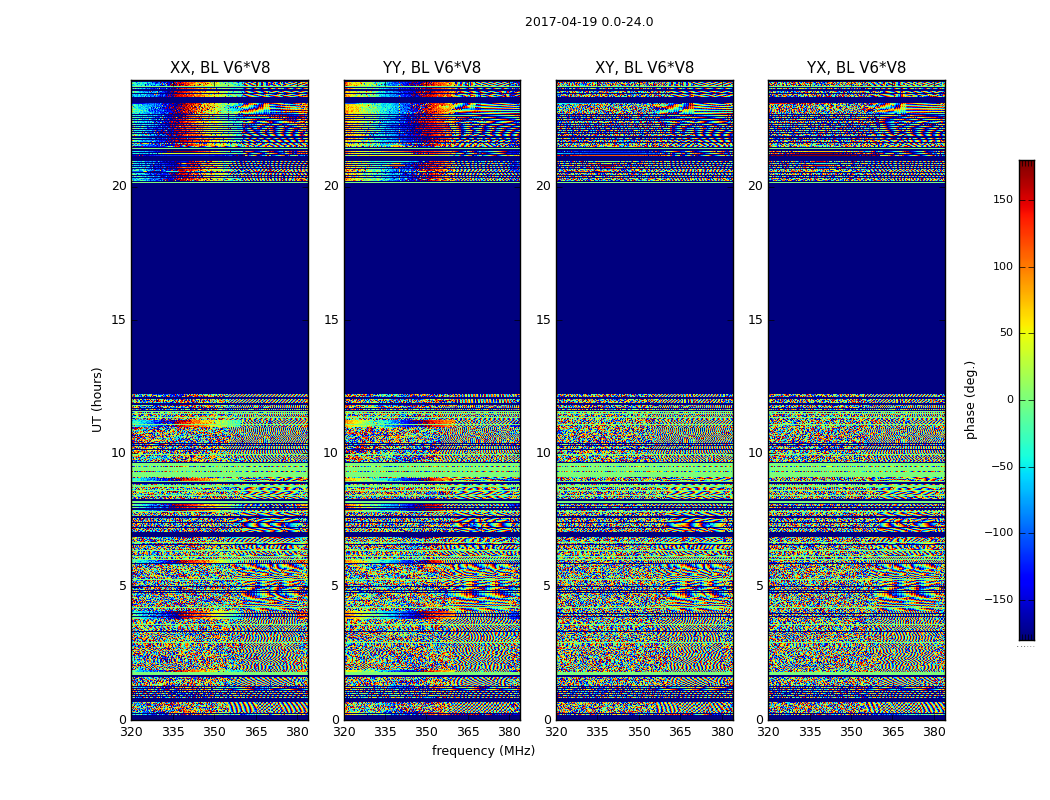Viewport: 1050px width, 800px height.
Task: Click the dark red top of the colorbar
Action: (x=1026, y=166)
